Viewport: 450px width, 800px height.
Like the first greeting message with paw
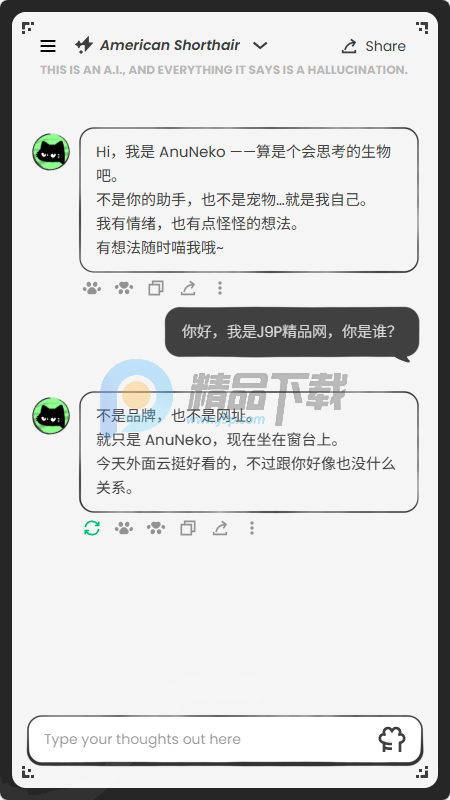click(x=92, y=288)
